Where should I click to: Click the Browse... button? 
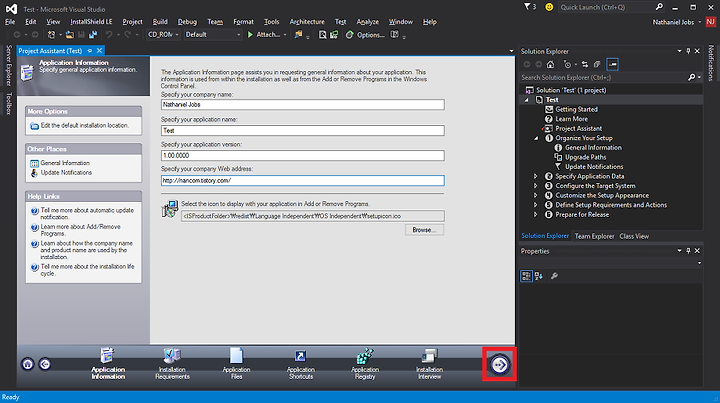[x=424, y=230]
